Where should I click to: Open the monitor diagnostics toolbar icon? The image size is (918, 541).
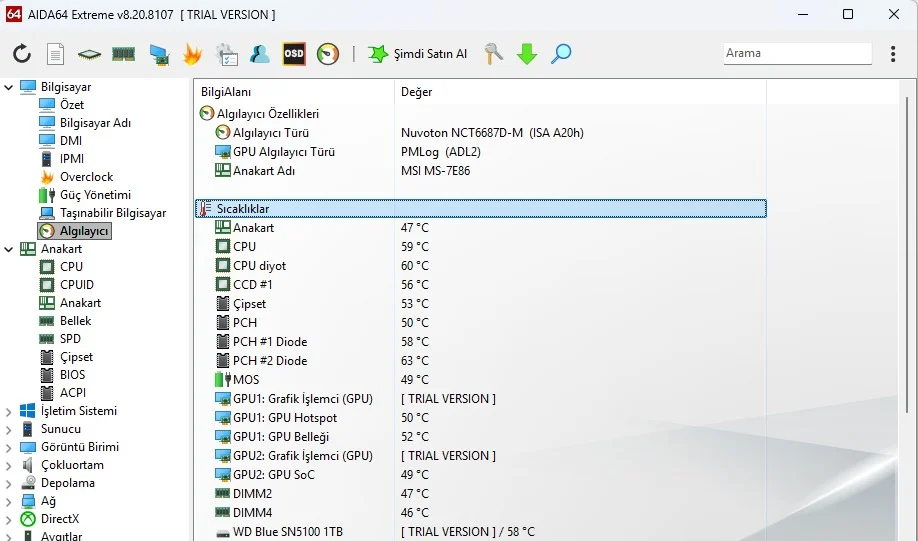pos(159,54)
